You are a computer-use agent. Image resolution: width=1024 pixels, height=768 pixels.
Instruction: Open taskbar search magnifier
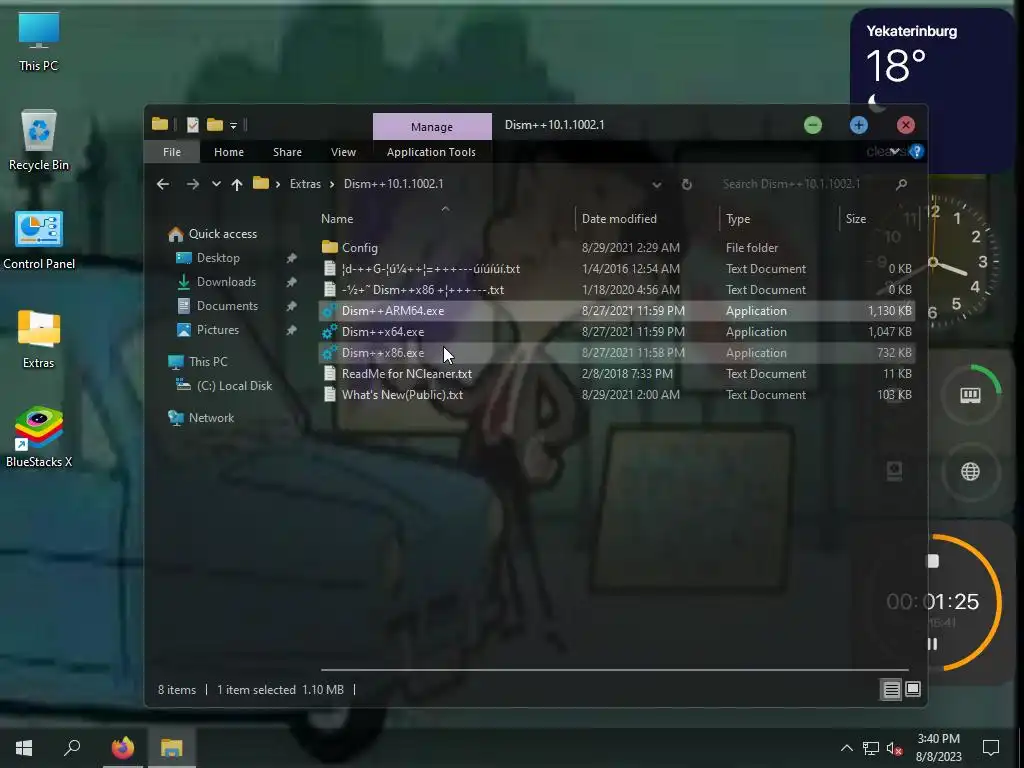(x=72, y=748)
